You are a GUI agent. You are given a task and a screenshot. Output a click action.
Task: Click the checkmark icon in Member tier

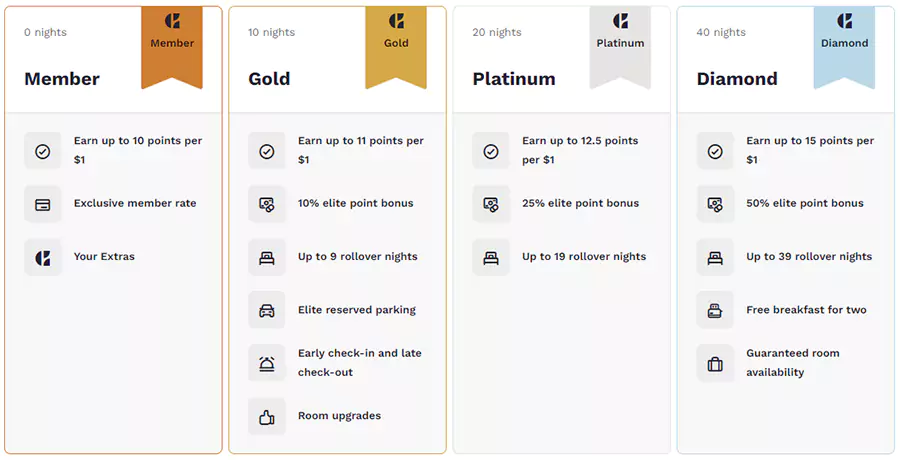[x=43, y=151]
